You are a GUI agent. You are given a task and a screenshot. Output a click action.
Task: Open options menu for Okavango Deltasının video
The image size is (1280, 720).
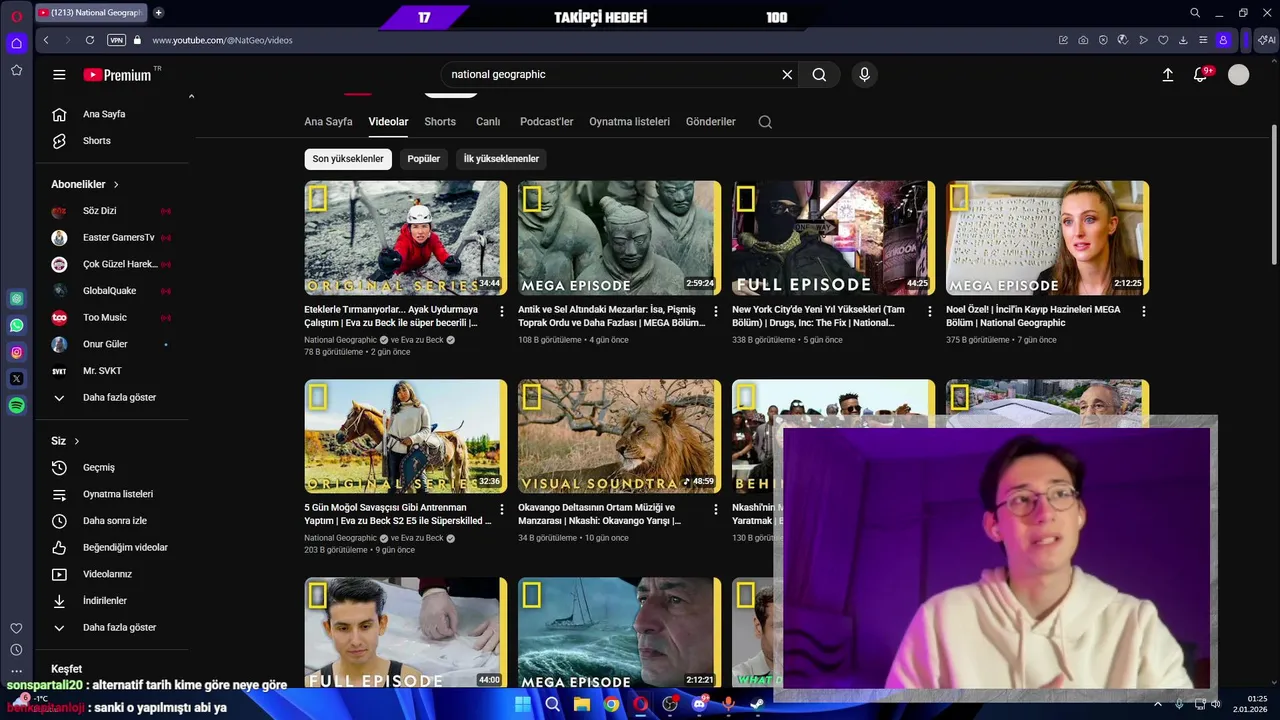[x=716, y=510]
